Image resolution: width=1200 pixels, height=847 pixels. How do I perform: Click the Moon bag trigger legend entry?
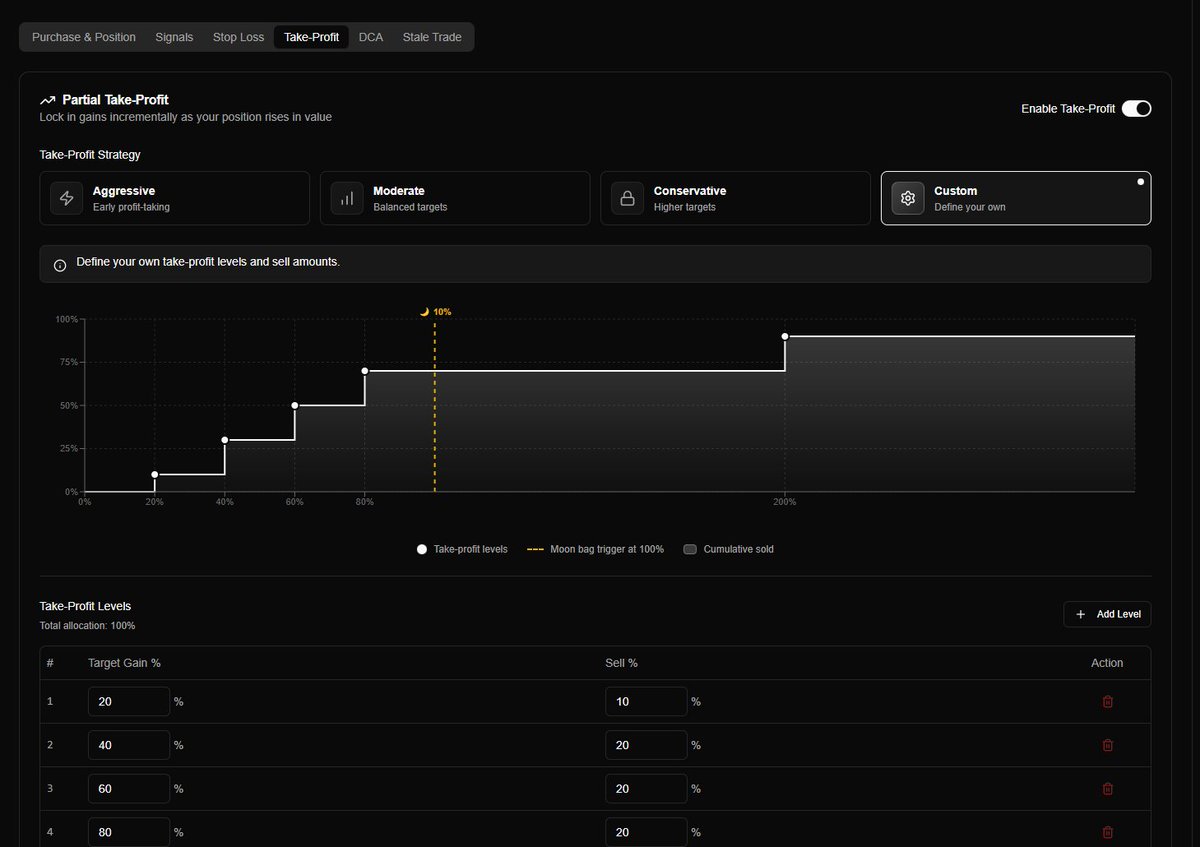click(595, 549)
